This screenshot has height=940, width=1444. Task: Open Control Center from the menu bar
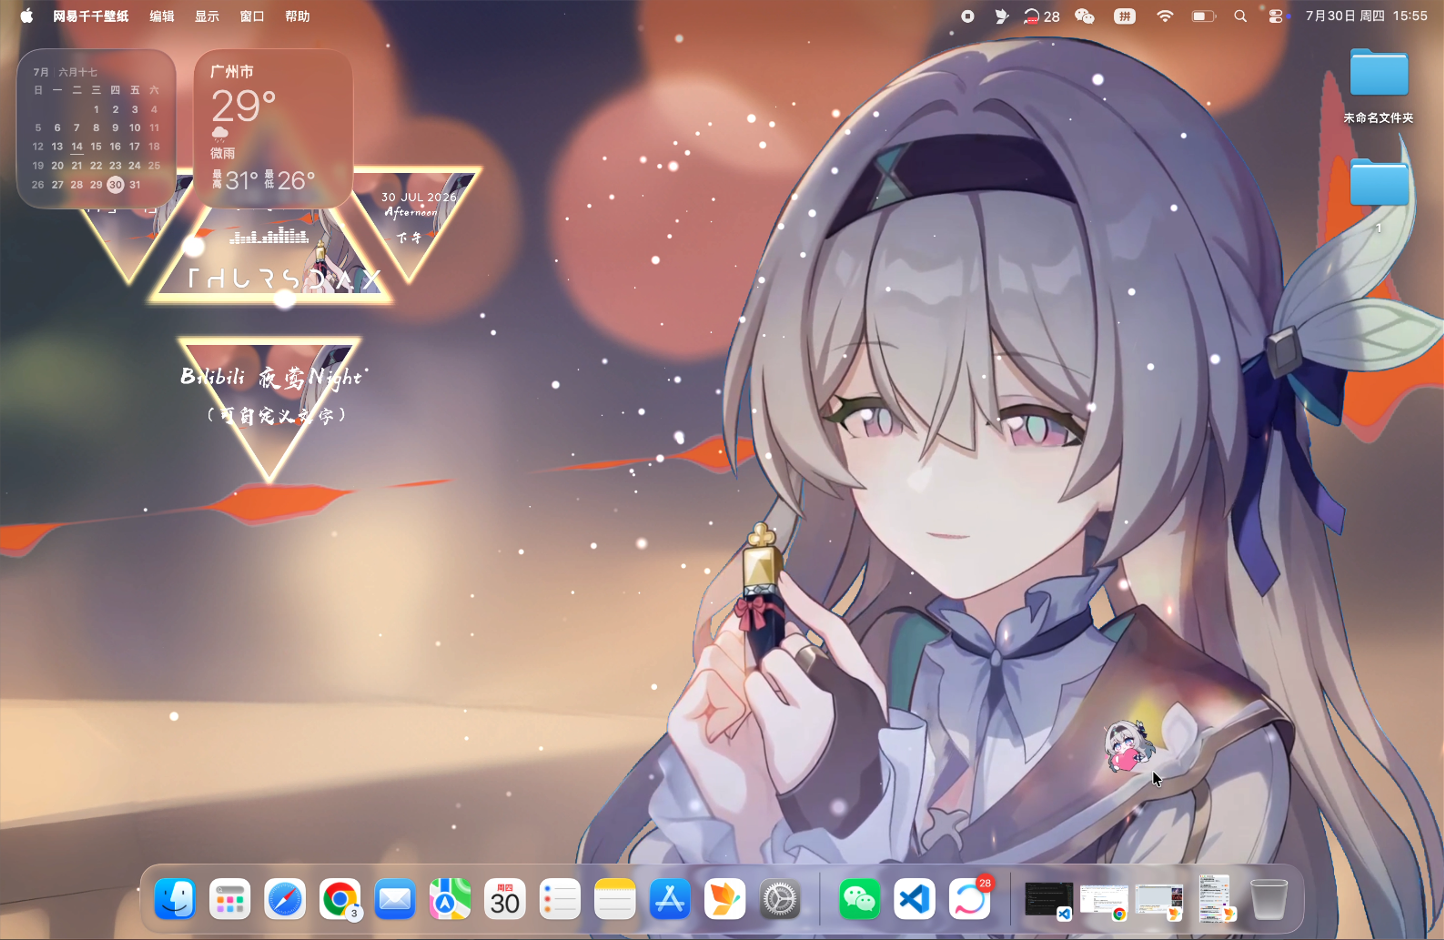(x=1276, y=16)
